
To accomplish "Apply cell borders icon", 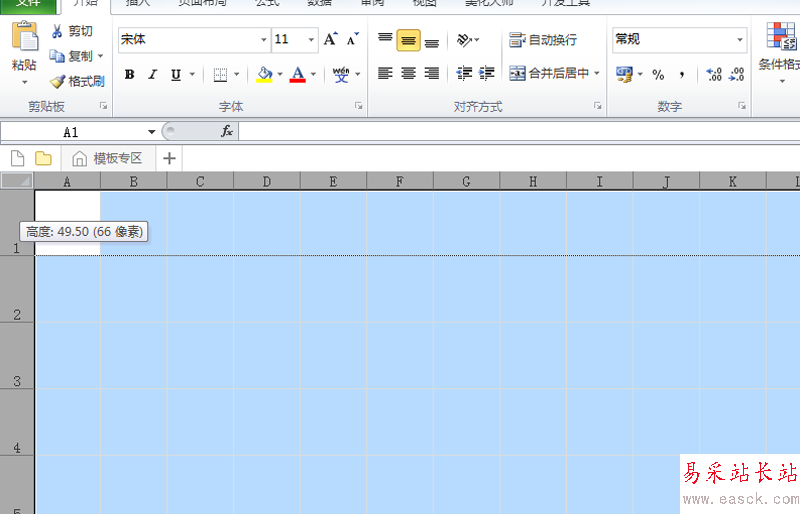I will tap(220, 75).
